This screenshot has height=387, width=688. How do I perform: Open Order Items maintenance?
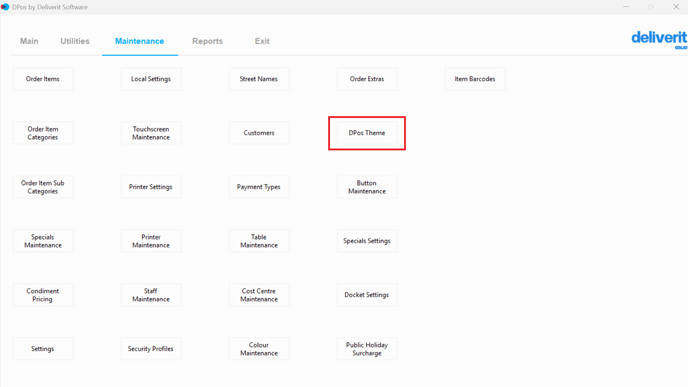[43, 79]
